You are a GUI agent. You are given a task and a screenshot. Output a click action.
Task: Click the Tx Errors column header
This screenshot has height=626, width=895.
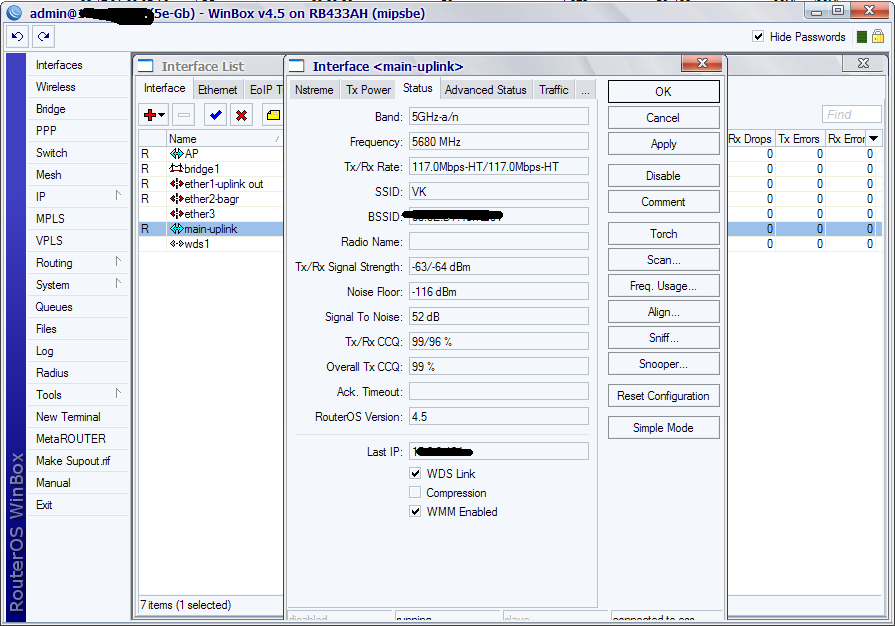click(x=799, y=139)
